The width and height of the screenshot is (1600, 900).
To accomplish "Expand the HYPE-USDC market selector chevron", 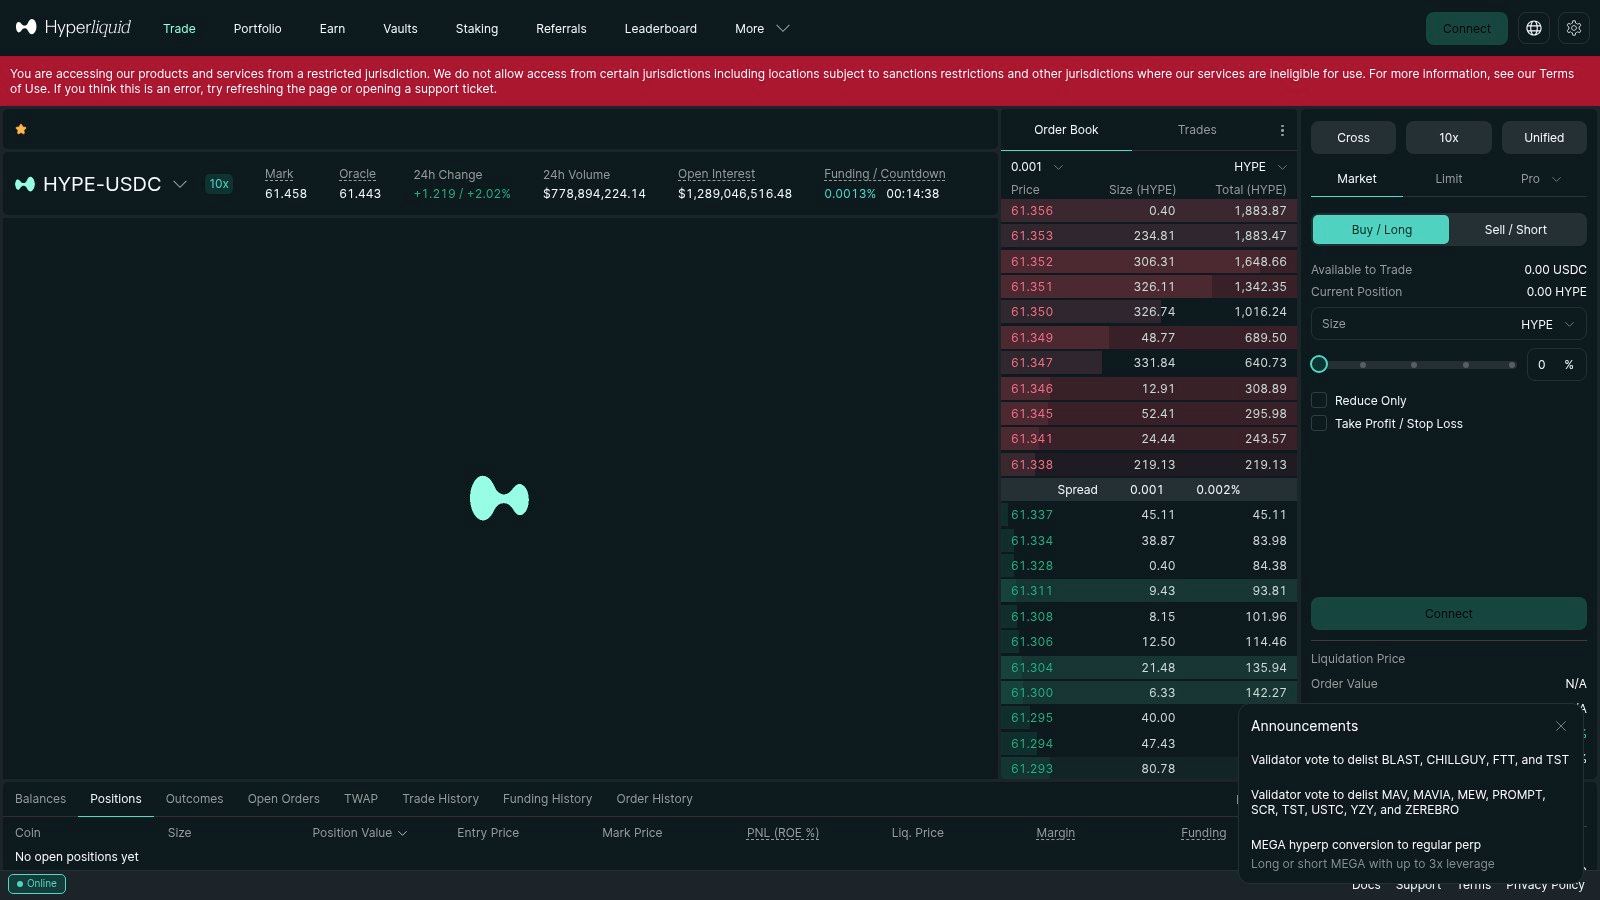I will (180, 184).
